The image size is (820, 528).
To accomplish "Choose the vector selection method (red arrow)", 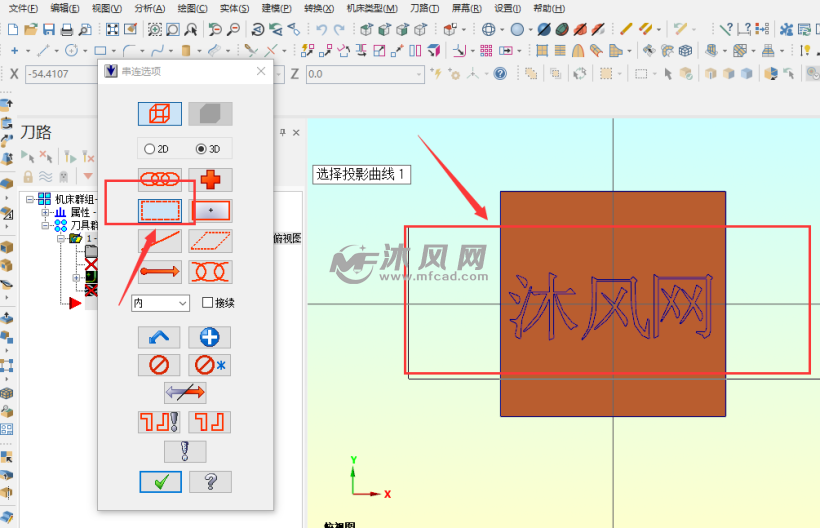I will click(x=160, y=272).
